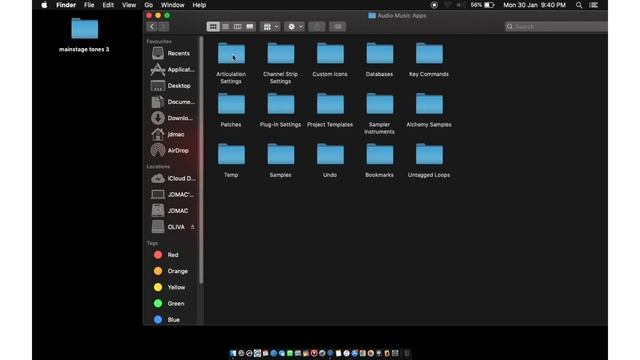This screenshot has height=360, width=640.
Task: Click into the Finder search field
Action: click(556, 27)
